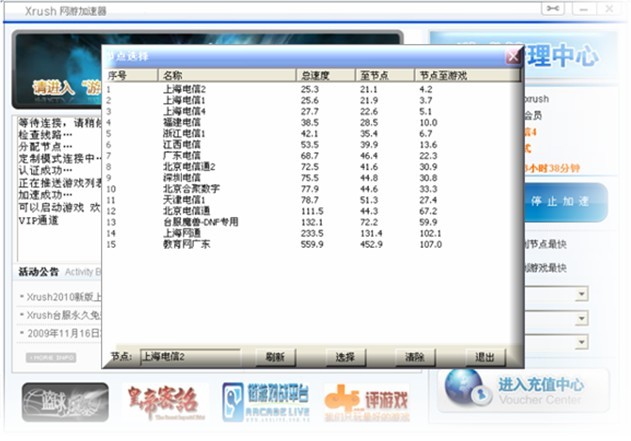Click the 25.3 total speed value
Screen dimensions: 631x441
309,89
